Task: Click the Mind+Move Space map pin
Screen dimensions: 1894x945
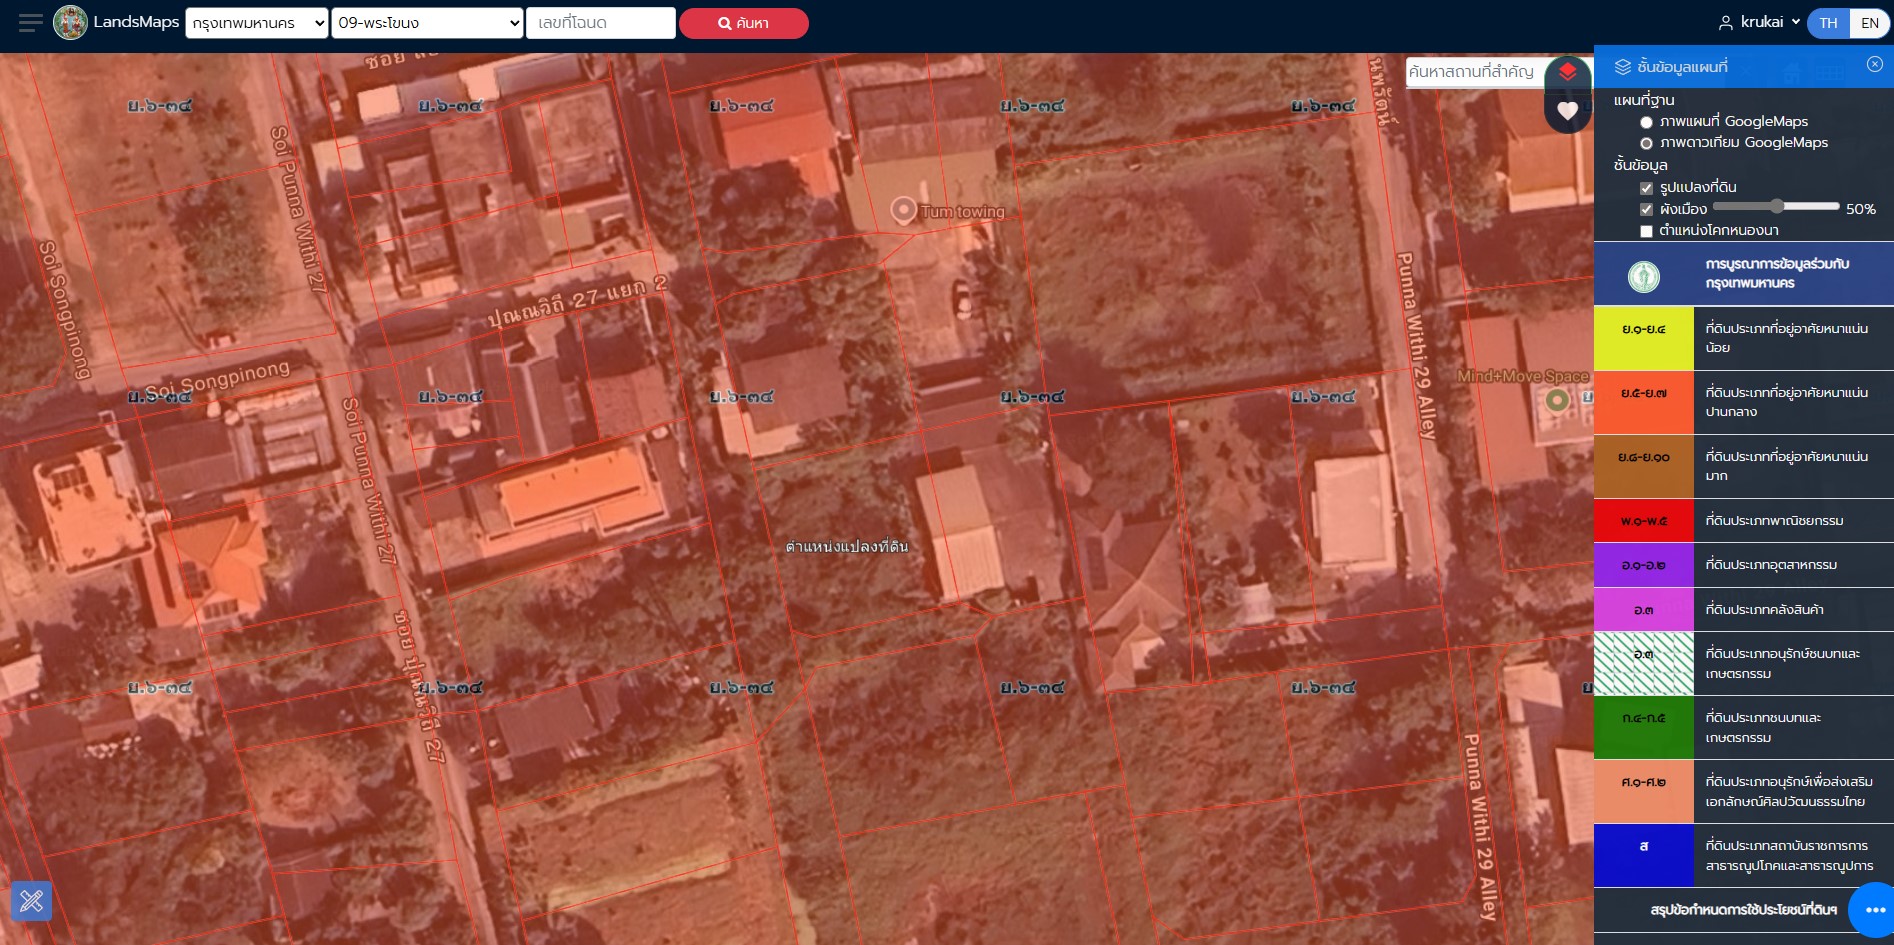Action: pos(1556,400)
